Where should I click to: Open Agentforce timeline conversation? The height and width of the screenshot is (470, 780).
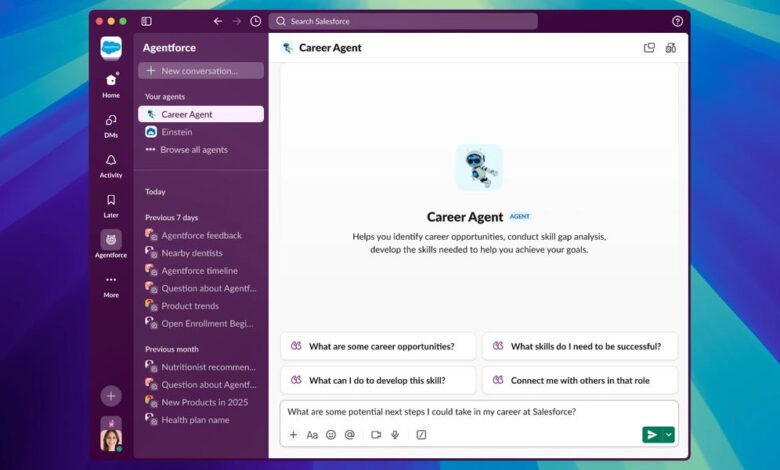[x=201, y=271]
